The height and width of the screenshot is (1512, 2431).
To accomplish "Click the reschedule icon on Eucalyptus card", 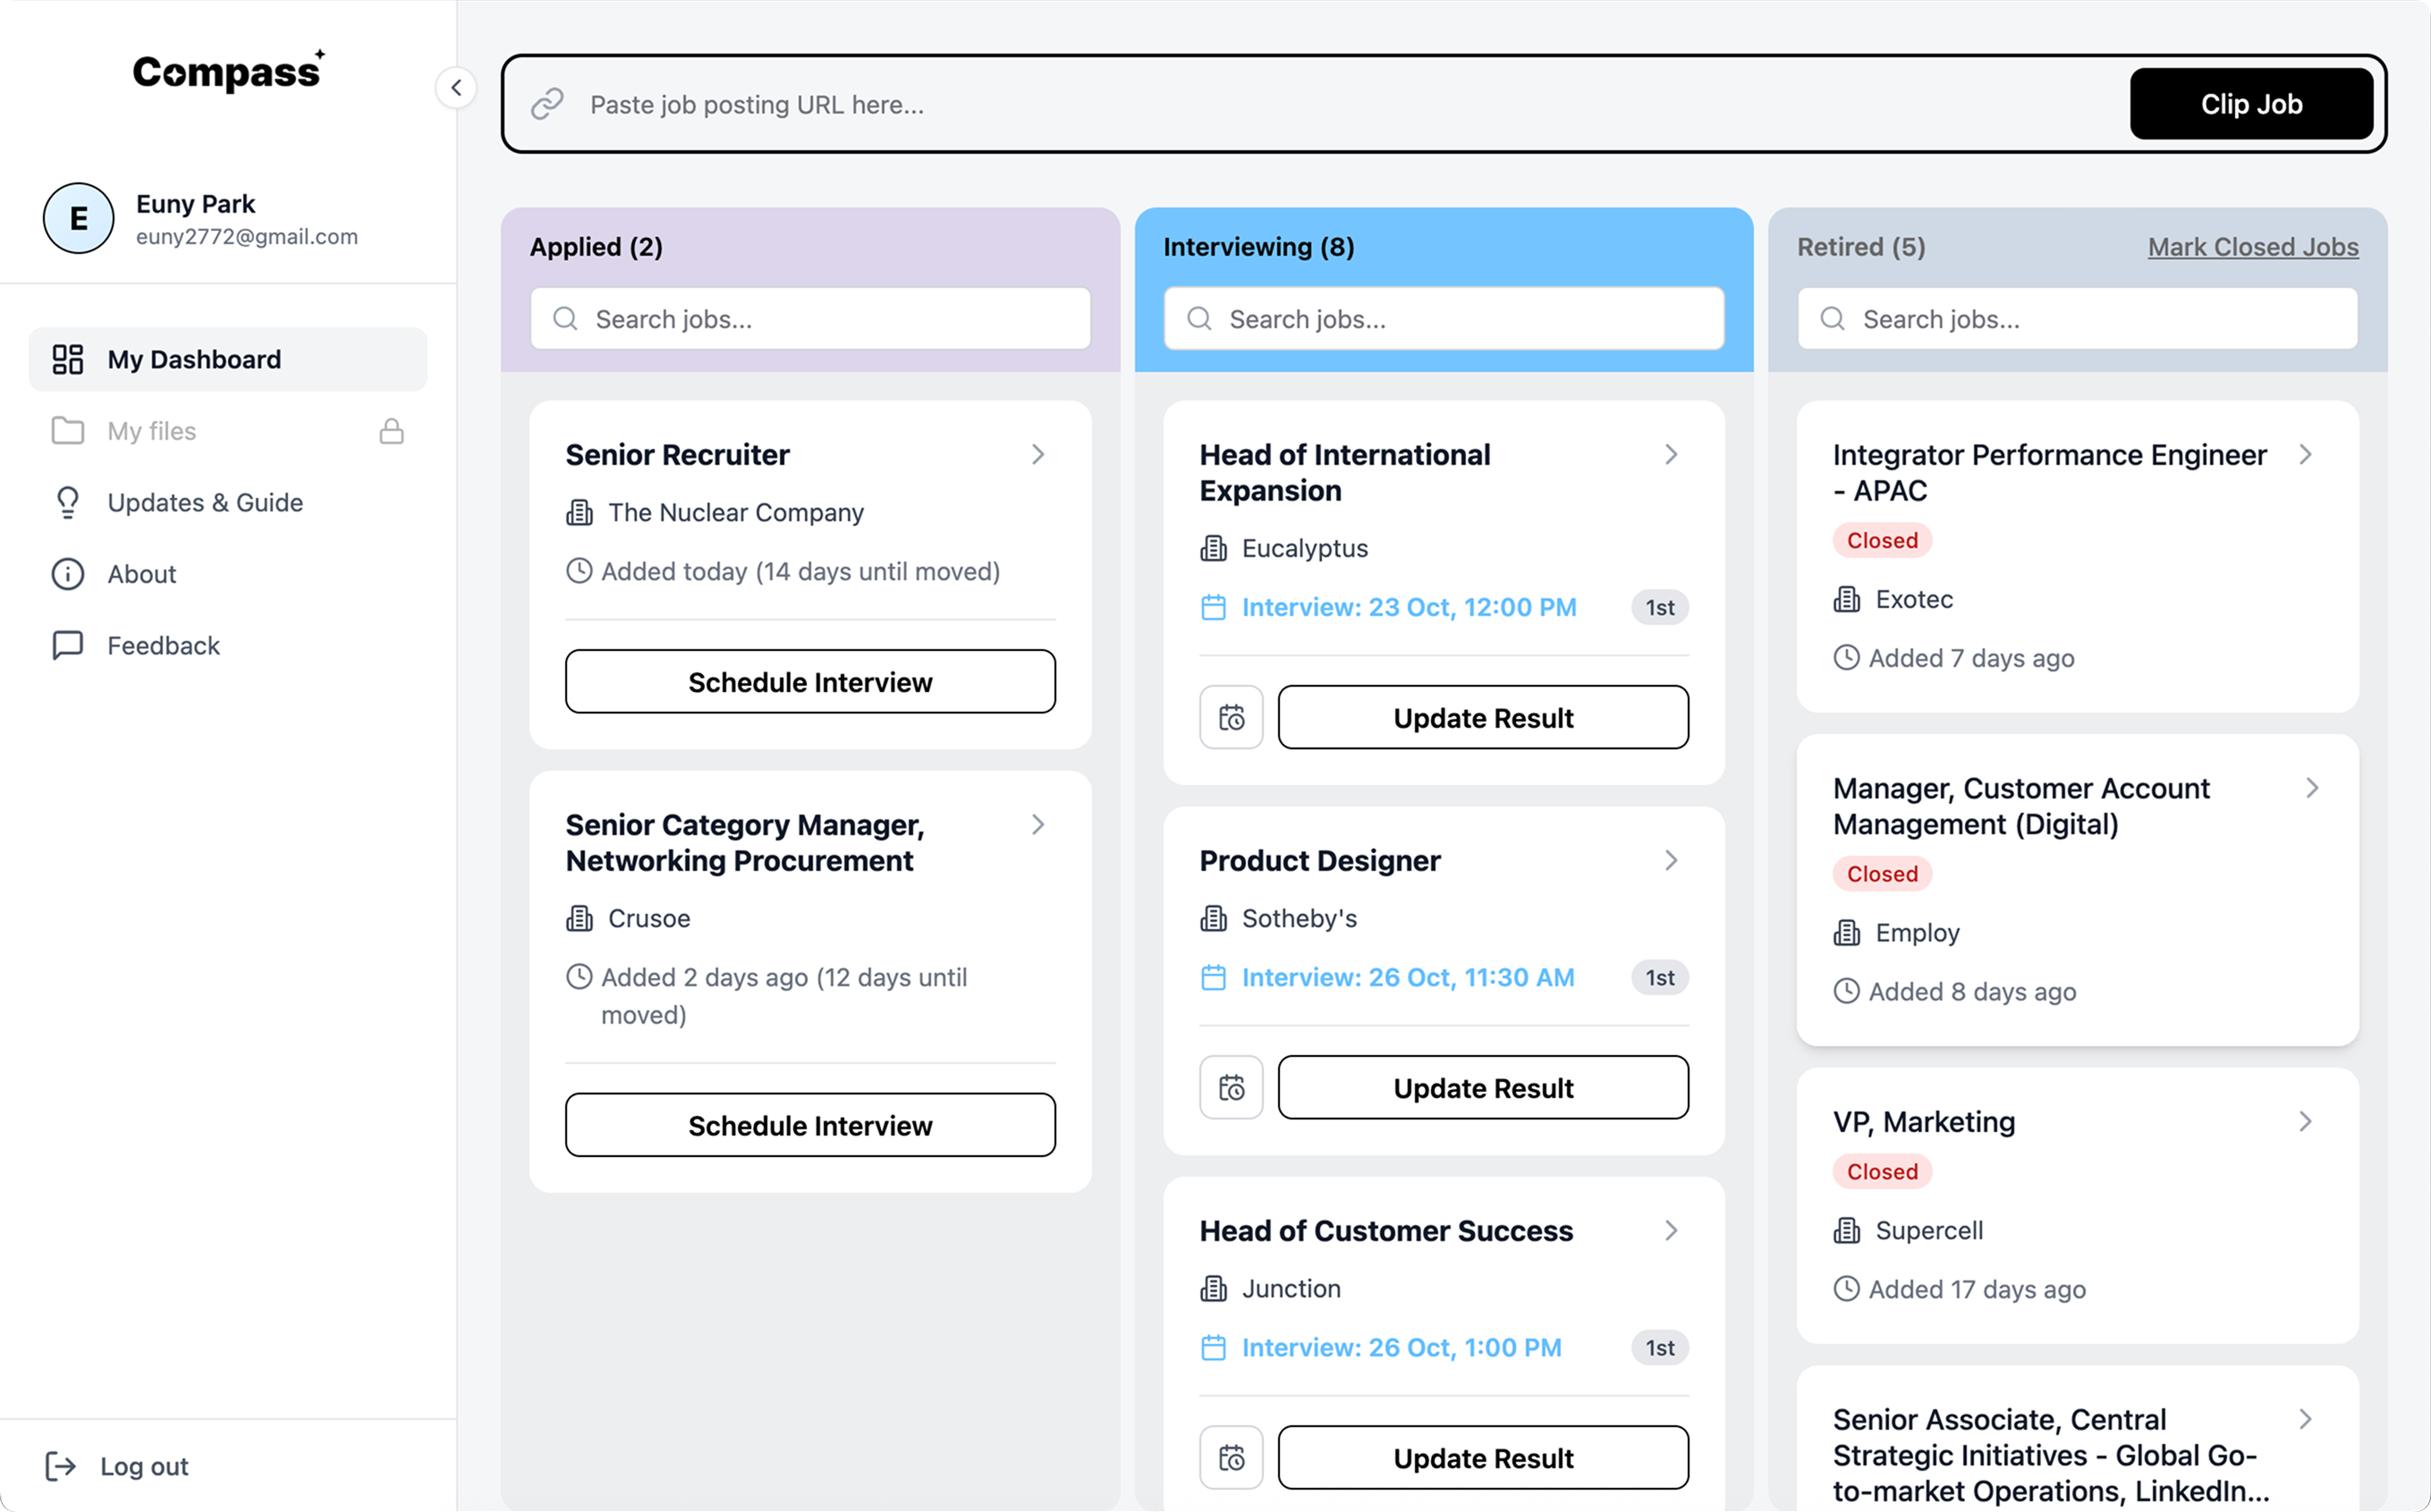I will [1231, 717].
